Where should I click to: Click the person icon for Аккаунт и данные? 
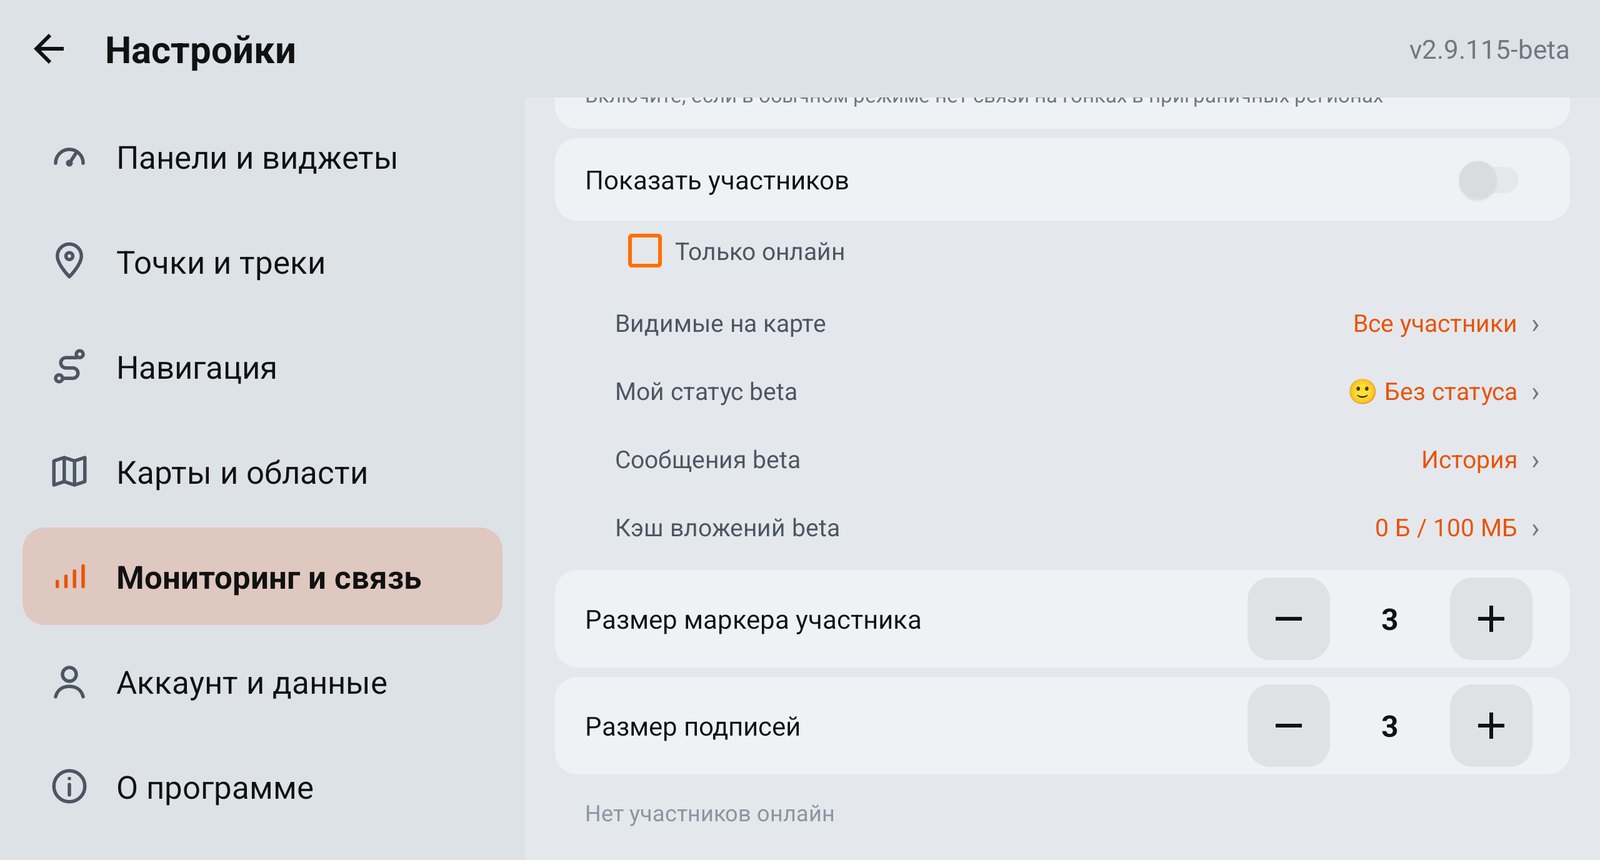[x=69, y=682]
